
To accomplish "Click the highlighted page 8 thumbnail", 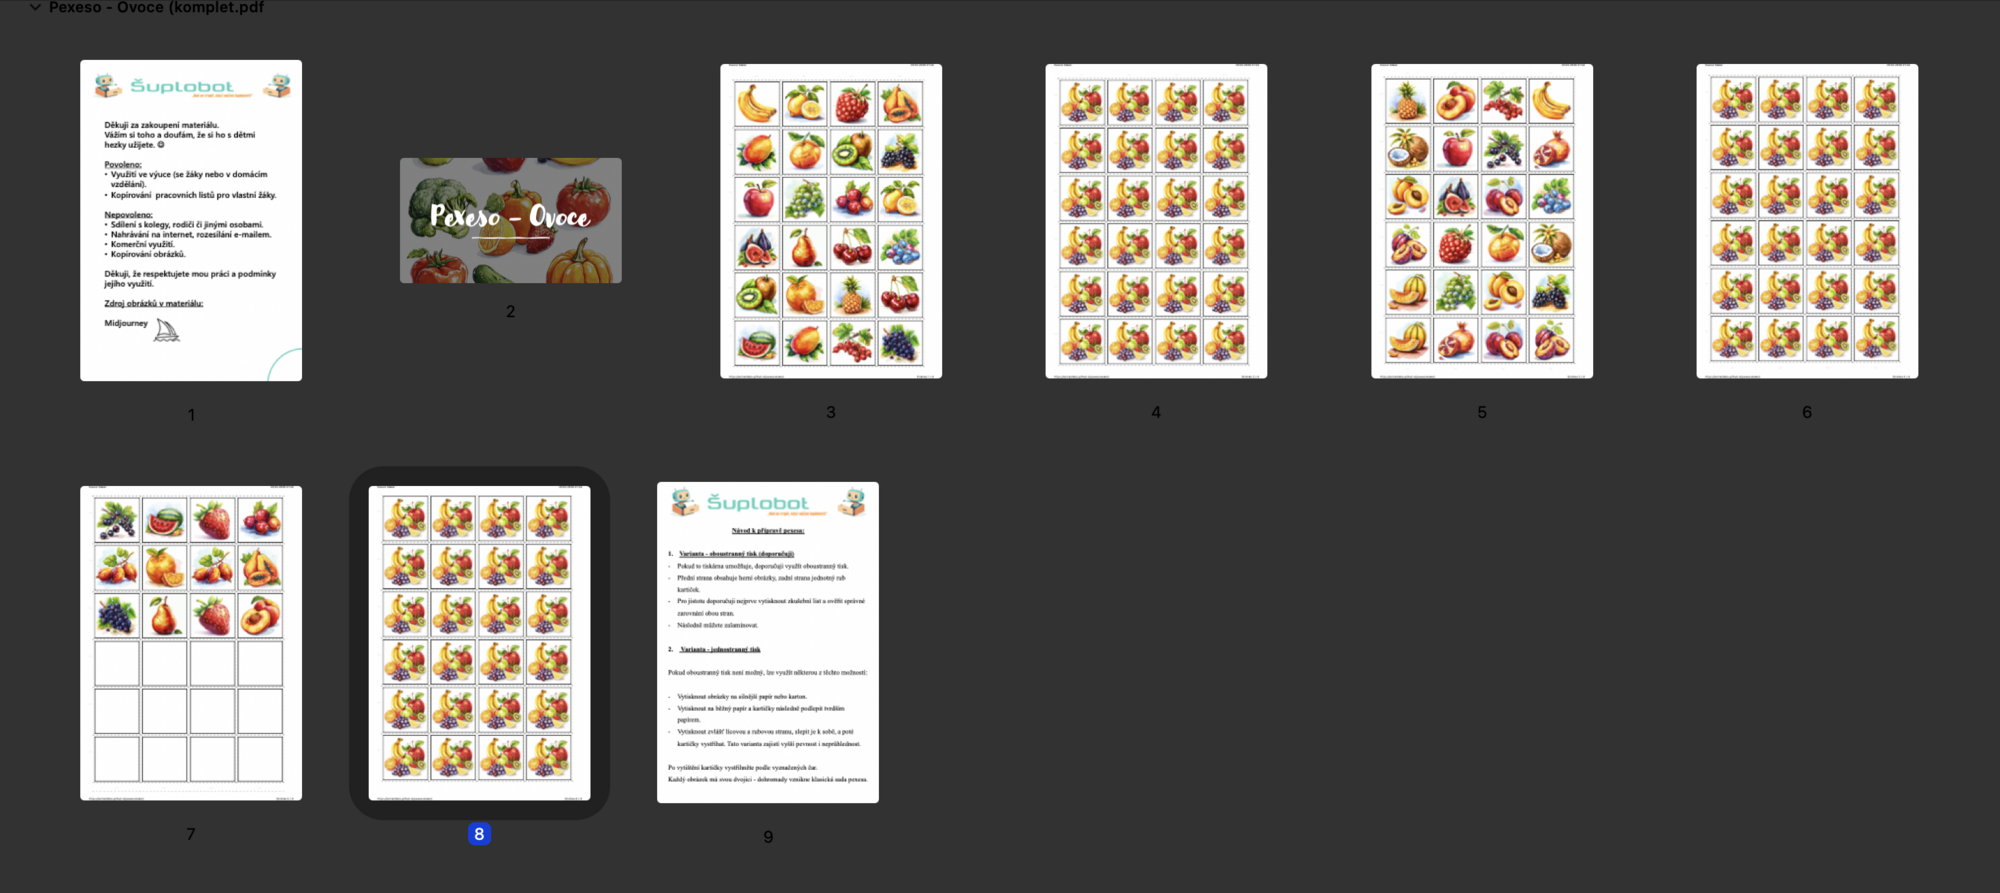I will click(479, 642).
